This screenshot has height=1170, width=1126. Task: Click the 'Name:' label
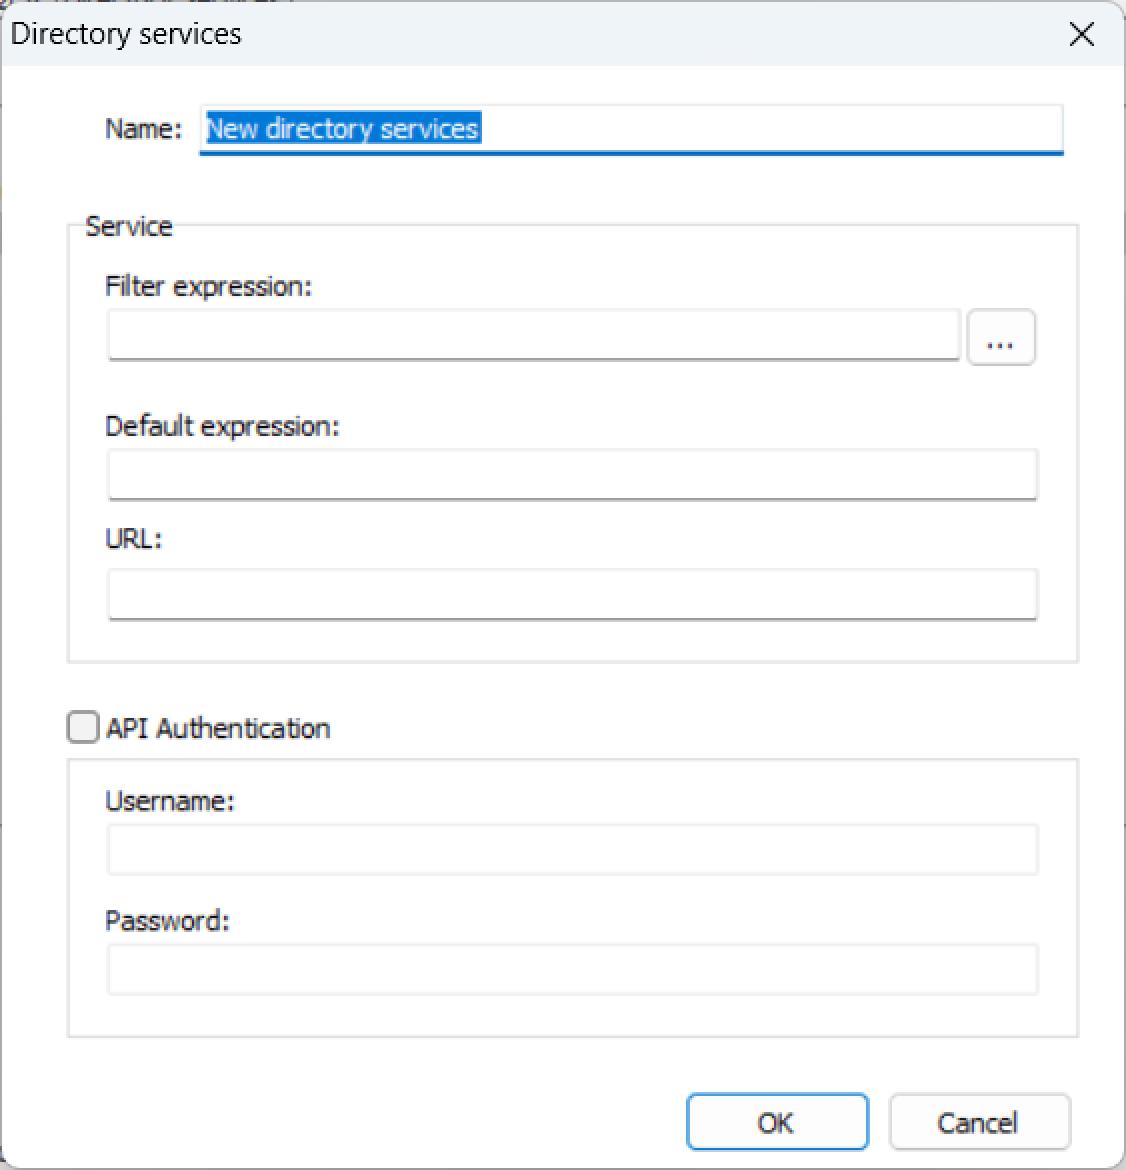(144, 129)
